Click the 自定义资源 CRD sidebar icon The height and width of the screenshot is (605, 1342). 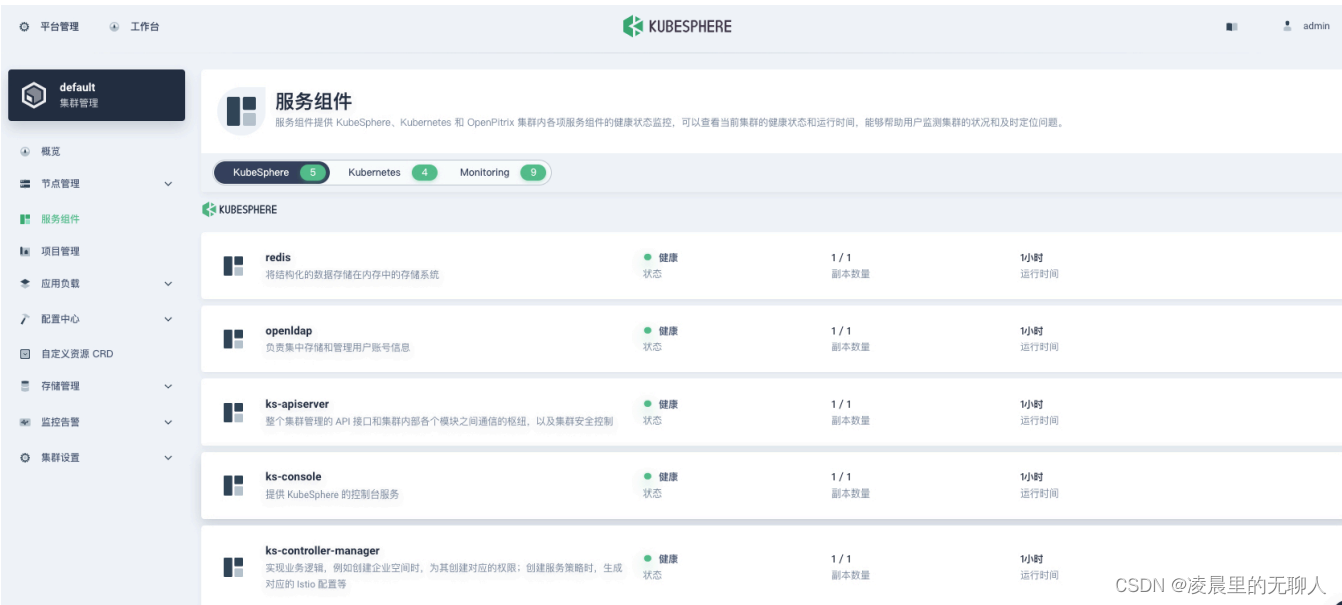point(25,354)
